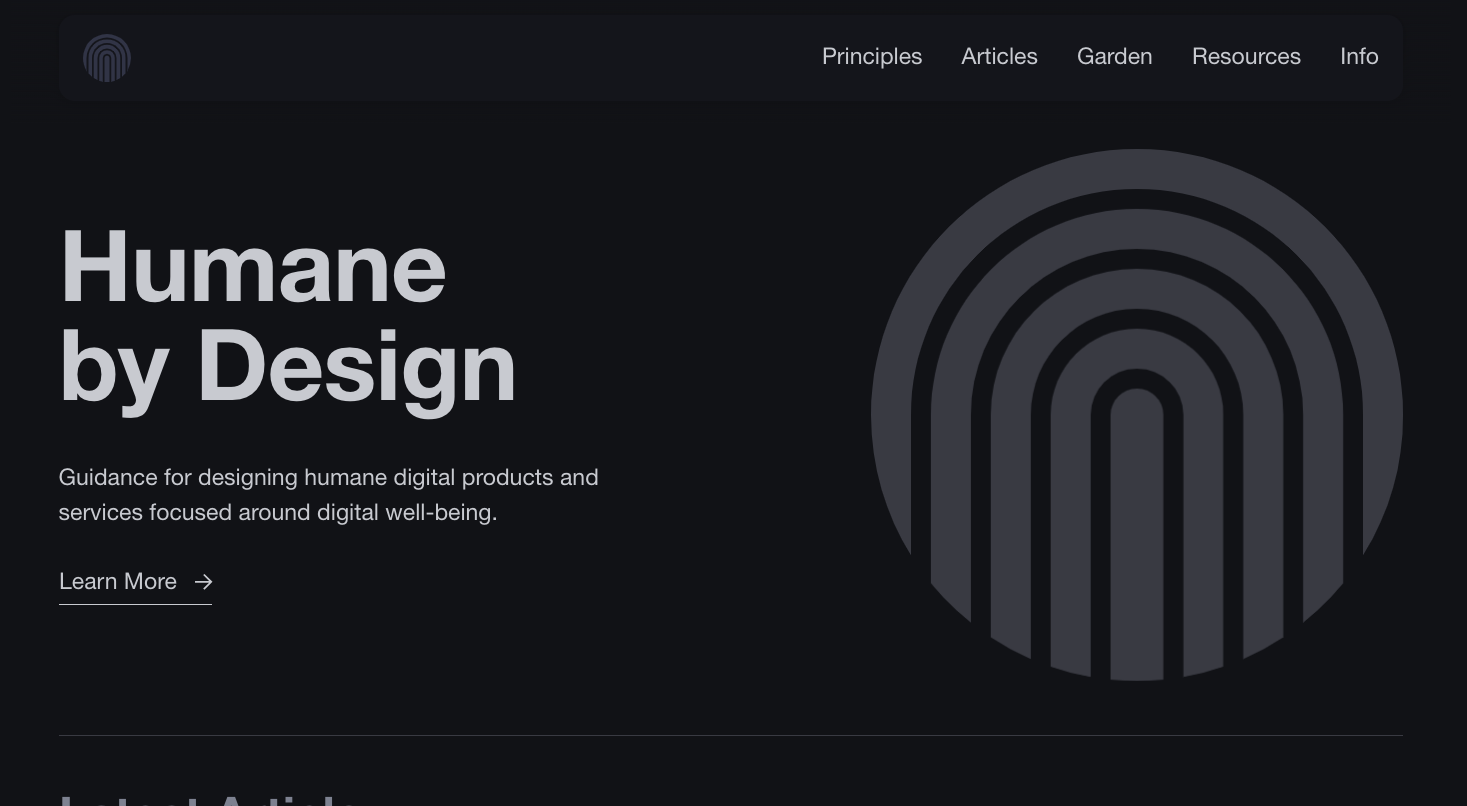Open the Info page
Viewport: 1467px width, 806px height.
tap(1359, 57)
